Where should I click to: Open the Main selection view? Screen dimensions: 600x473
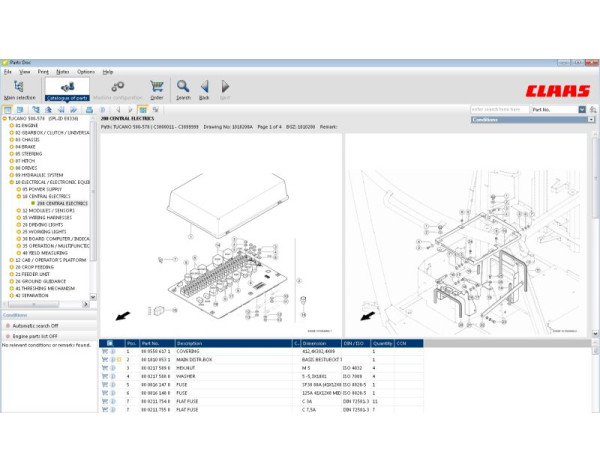point(18,89)
